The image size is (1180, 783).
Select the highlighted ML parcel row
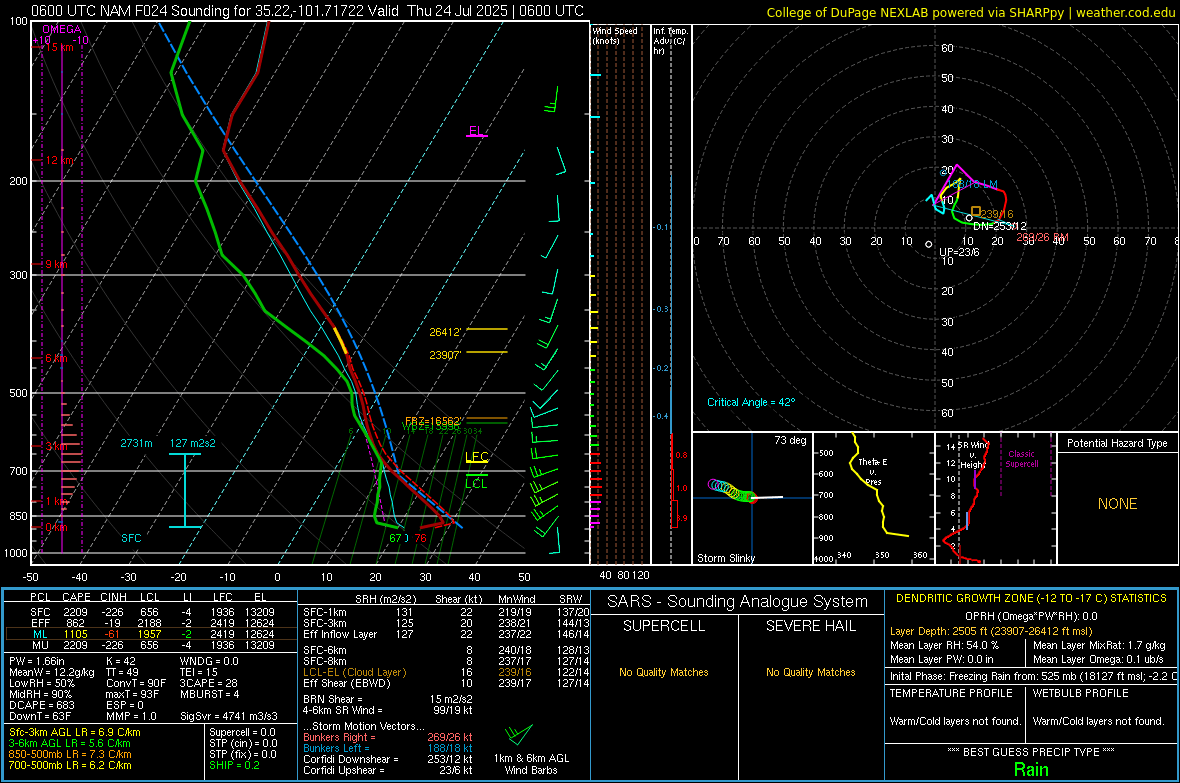point(151,634)
